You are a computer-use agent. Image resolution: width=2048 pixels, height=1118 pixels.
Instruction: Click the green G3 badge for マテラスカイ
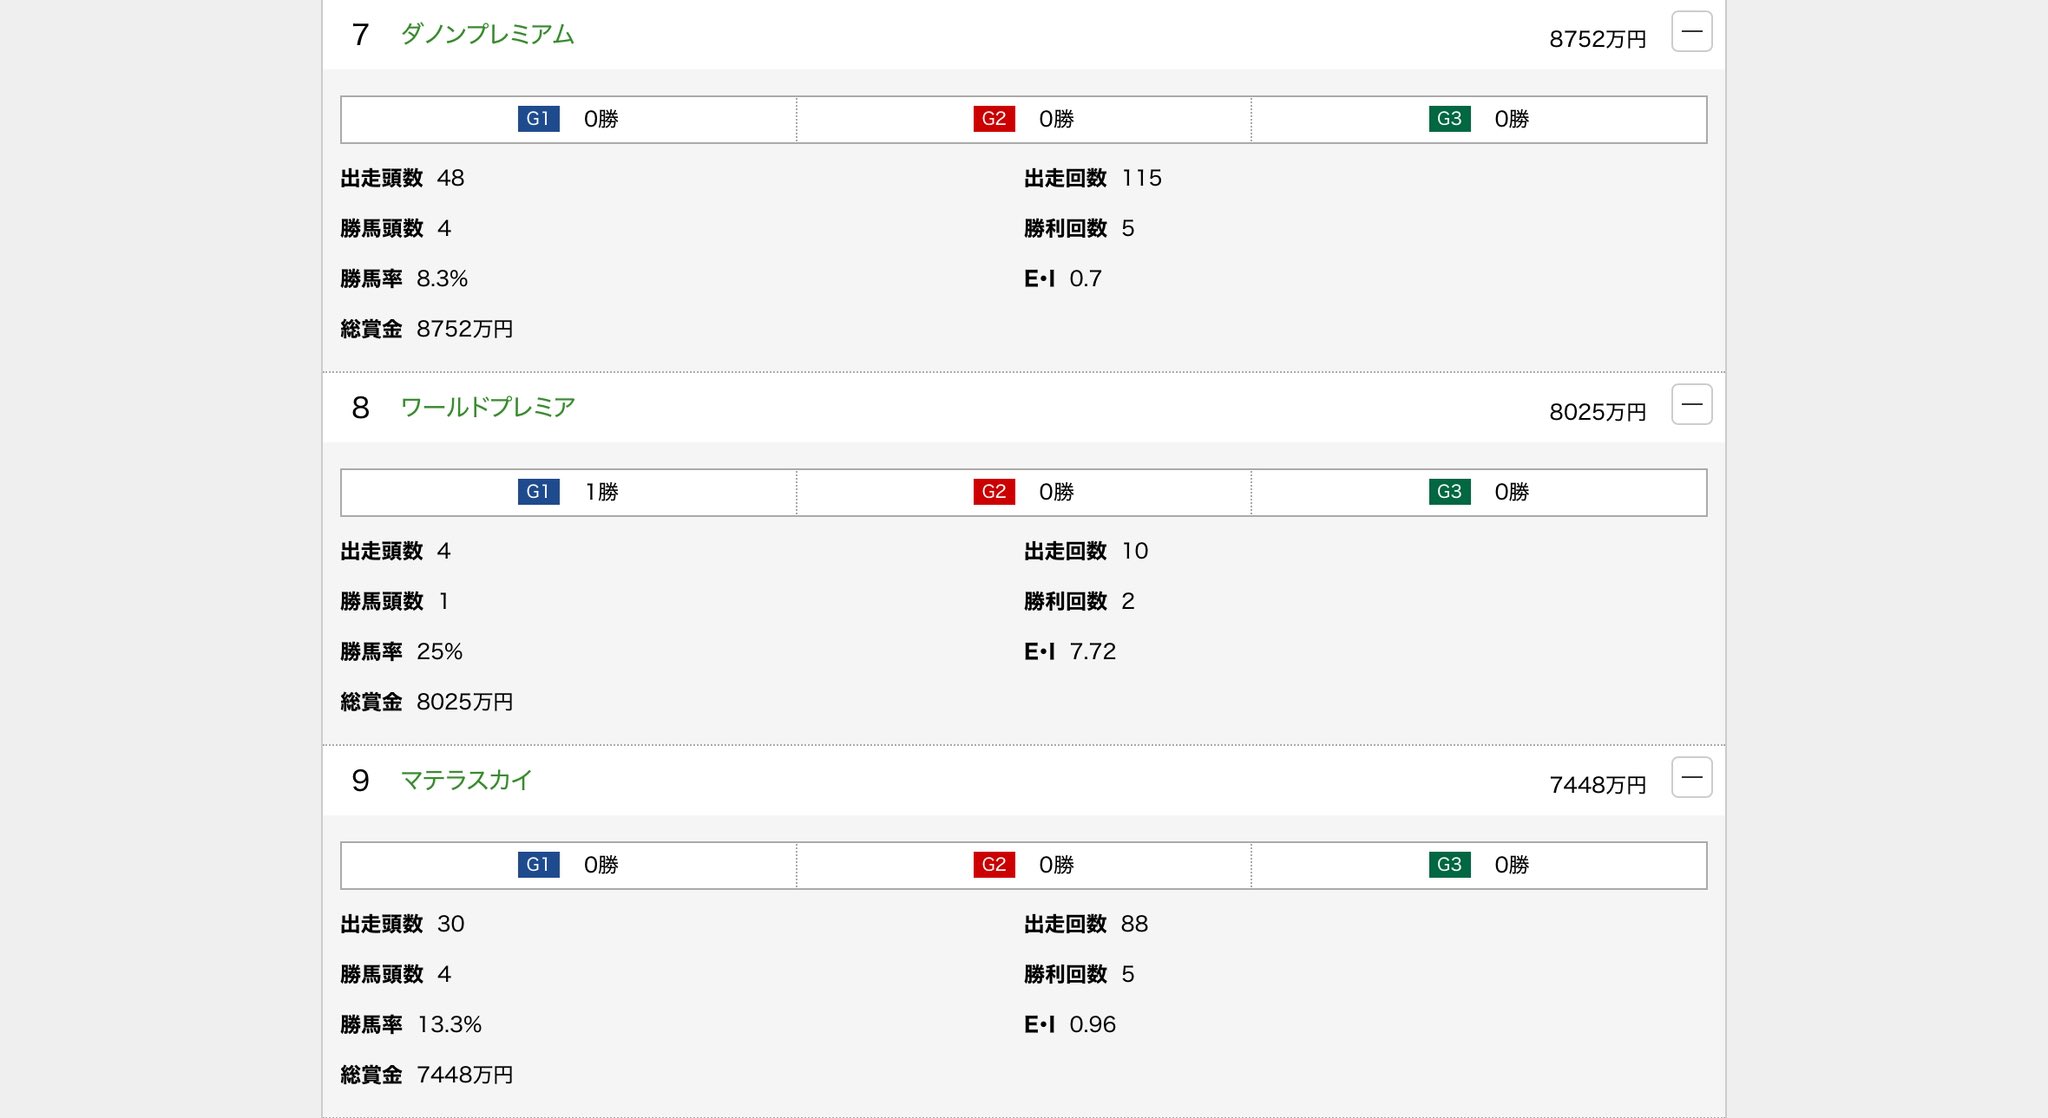pyautogui.click(x=1449, y=865)
